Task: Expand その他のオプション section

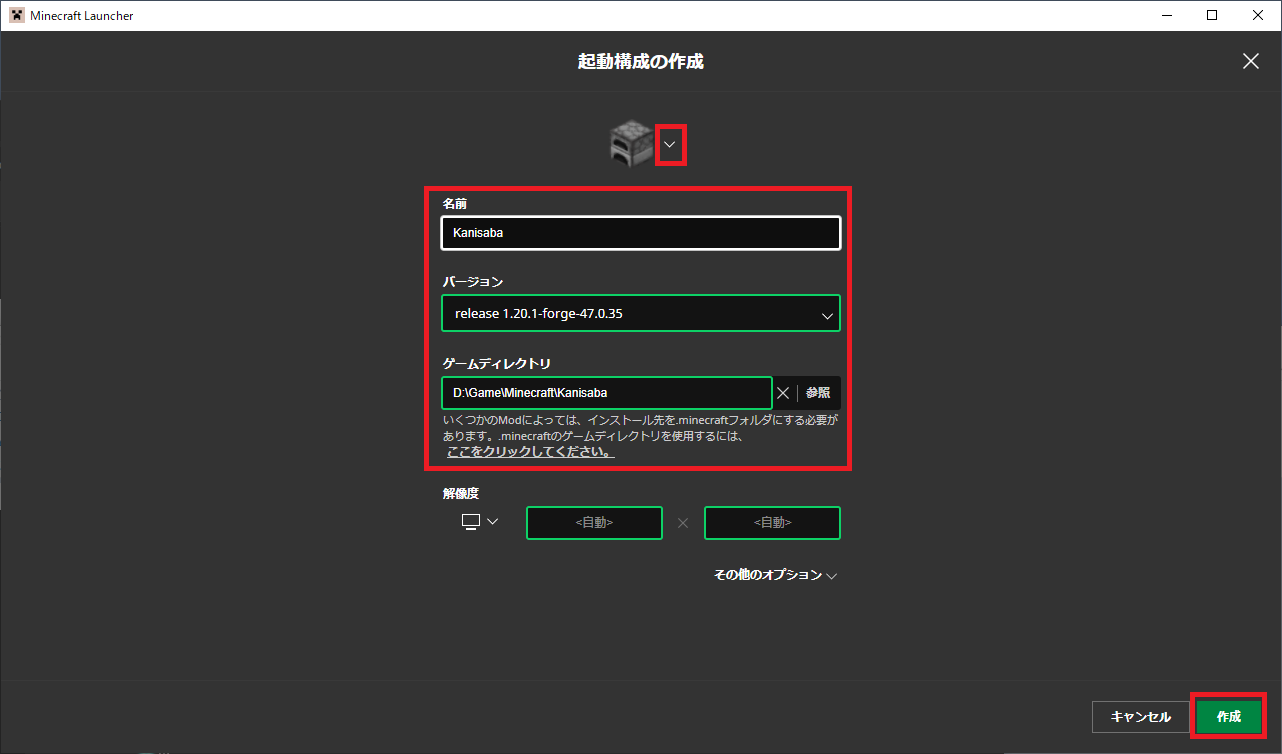Action: coord(775,575)
